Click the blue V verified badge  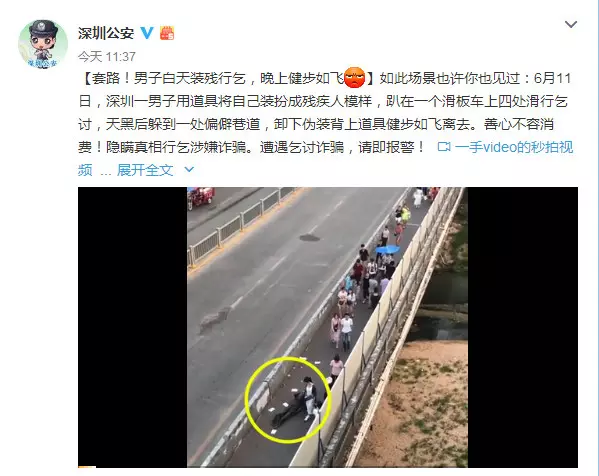(x=147, y=33)
